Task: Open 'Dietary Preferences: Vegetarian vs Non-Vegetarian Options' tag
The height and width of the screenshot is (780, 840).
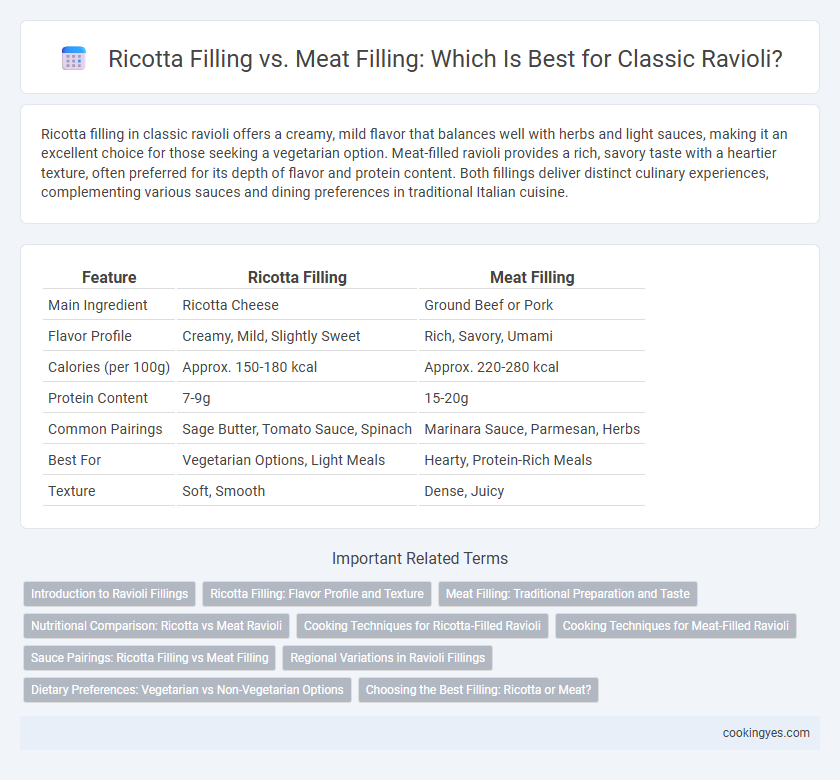Action: [187, 689]
